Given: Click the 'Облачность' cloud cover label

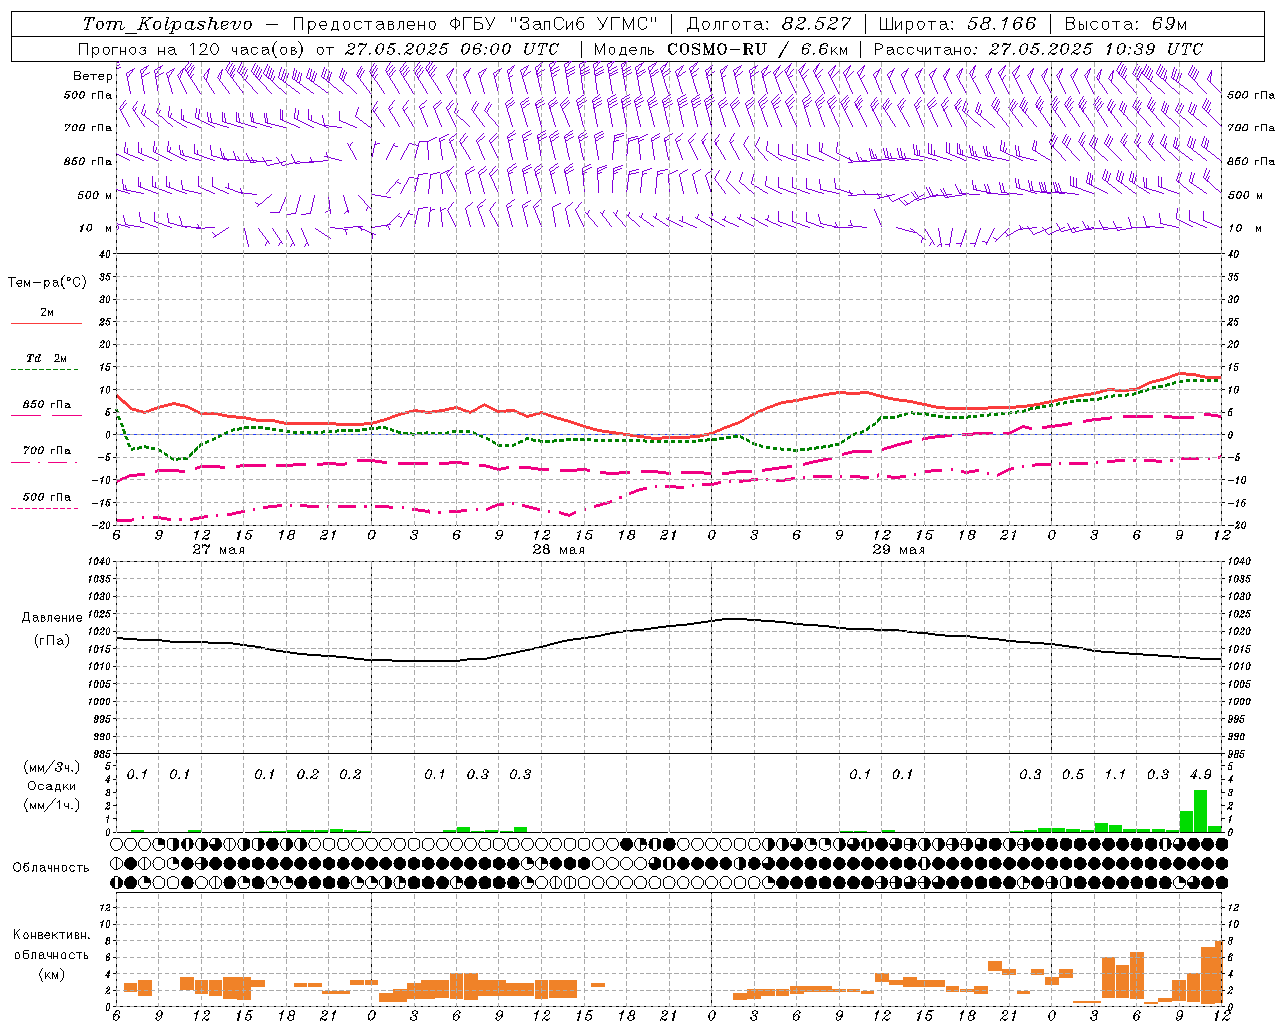Looking at the screenshot, I should coord(51,868).
